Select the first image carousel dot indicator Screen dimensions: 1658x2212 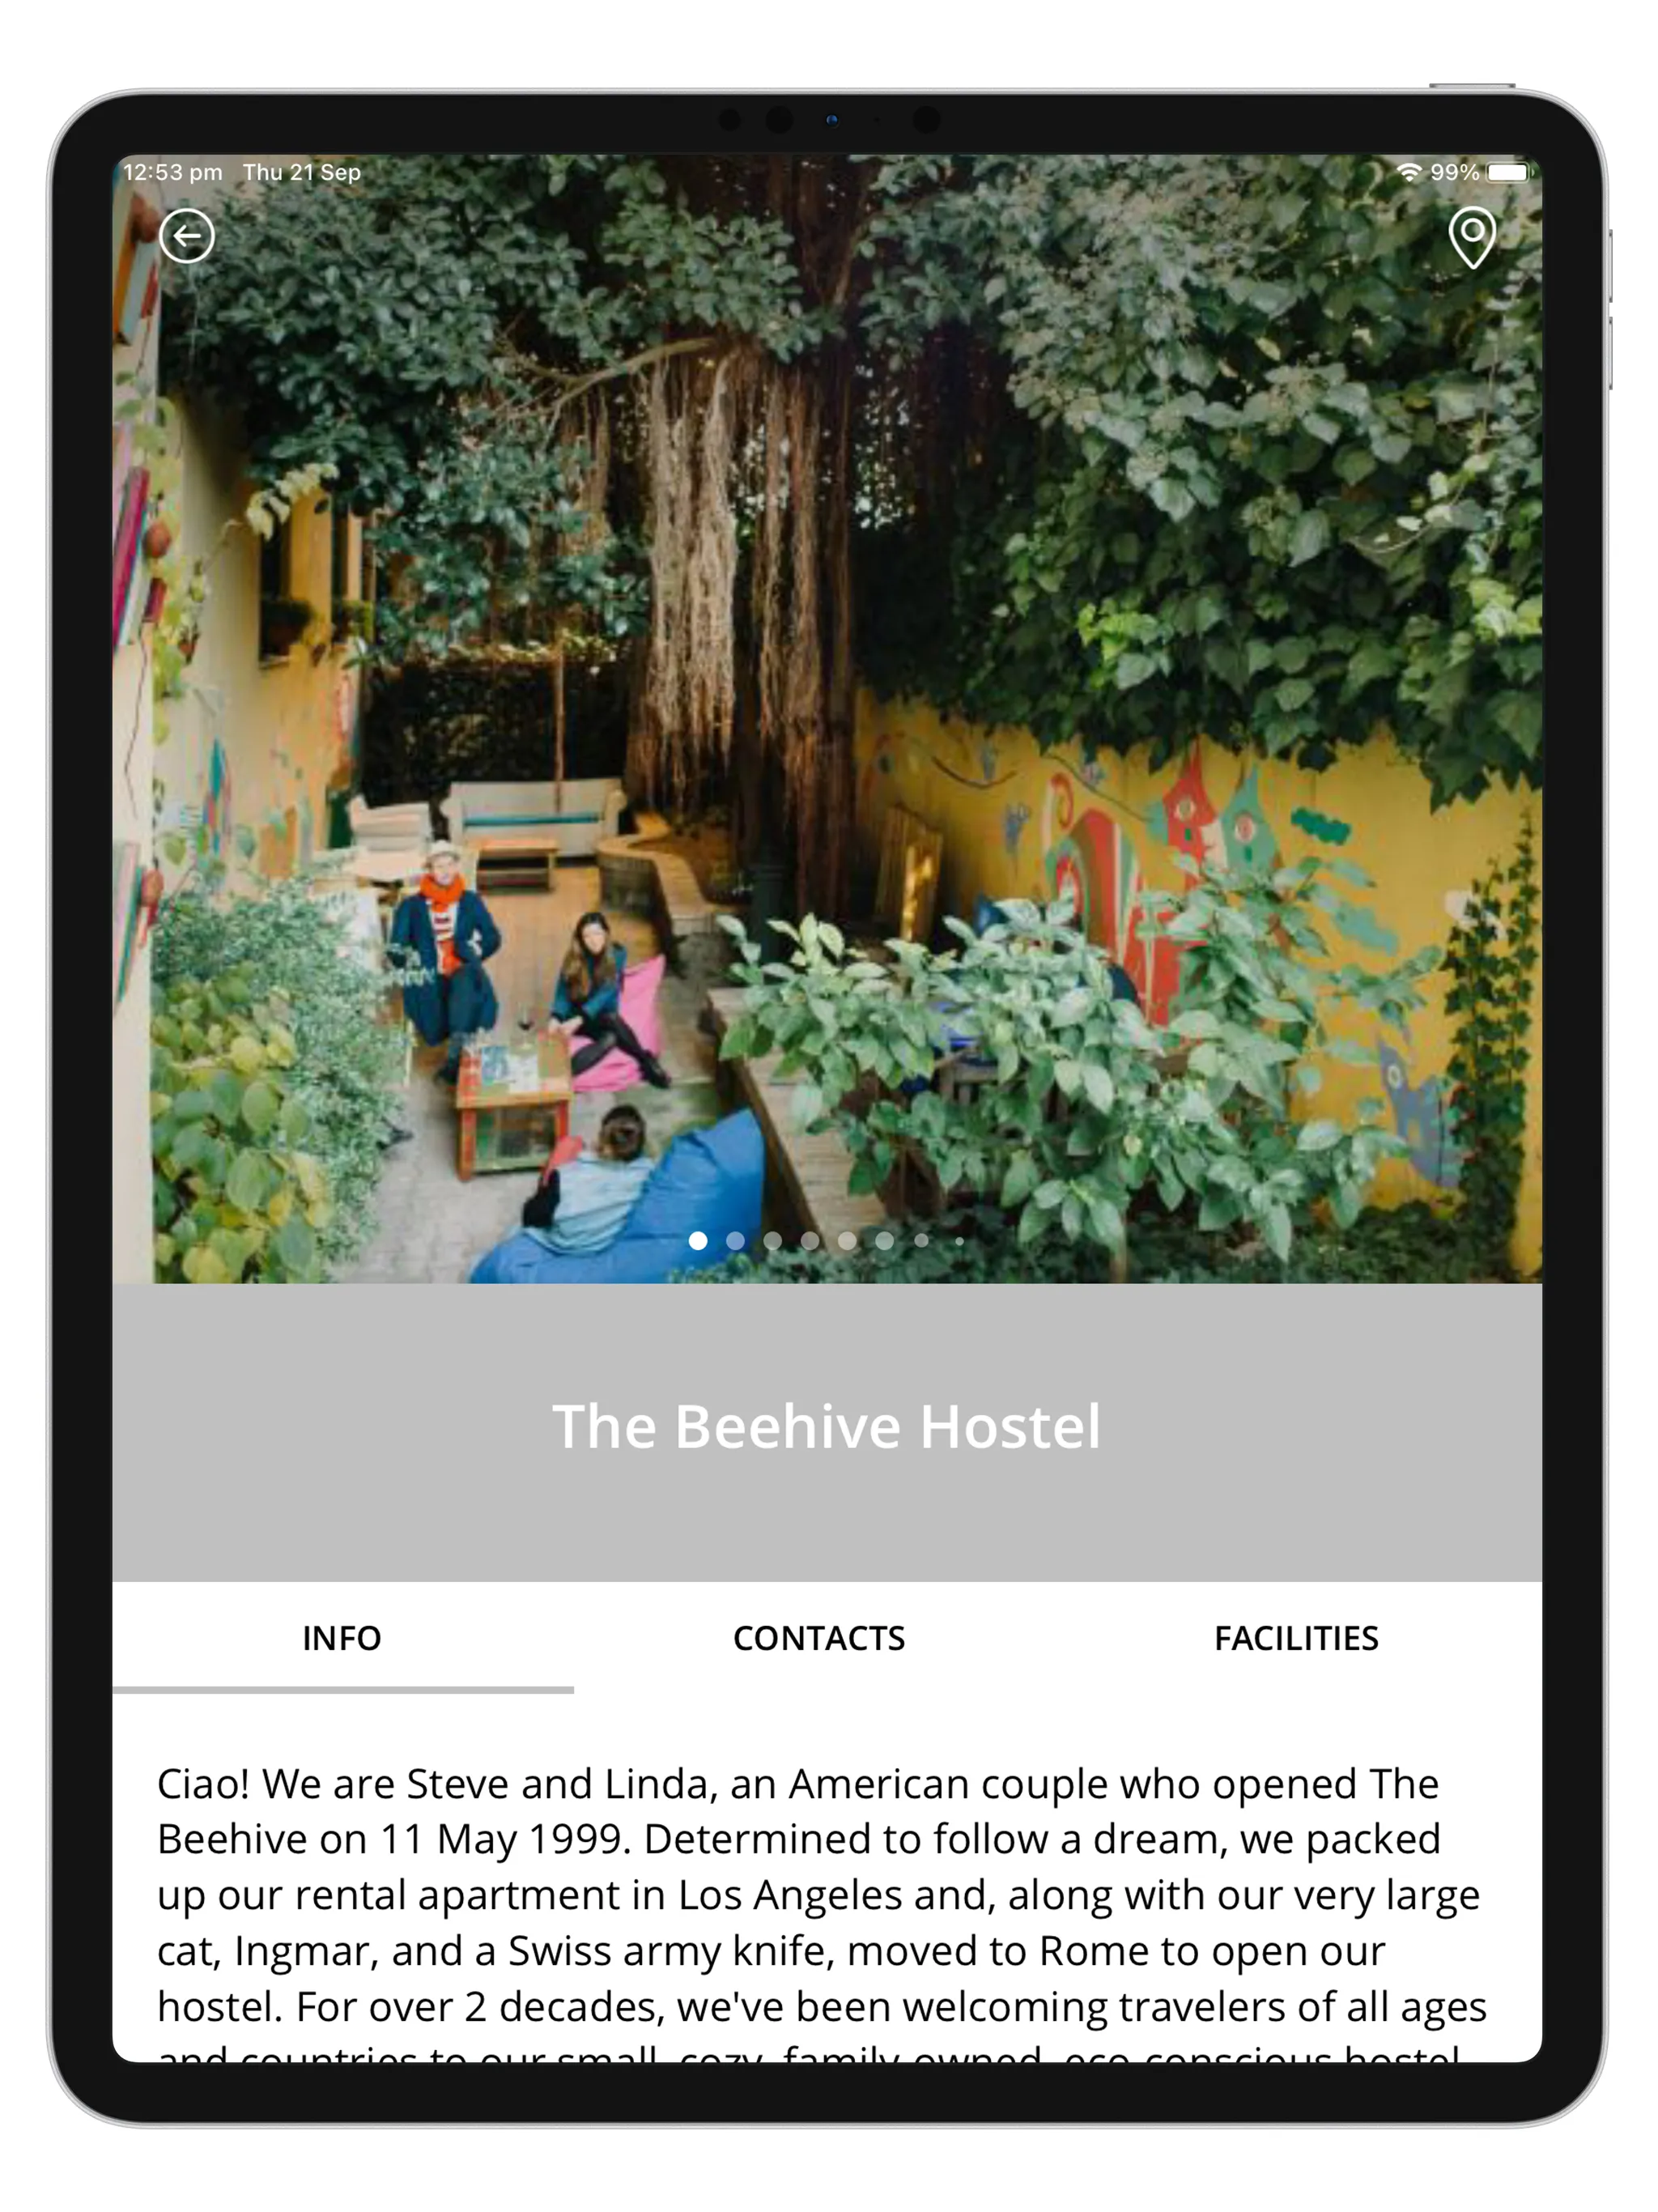point(695,1242)
